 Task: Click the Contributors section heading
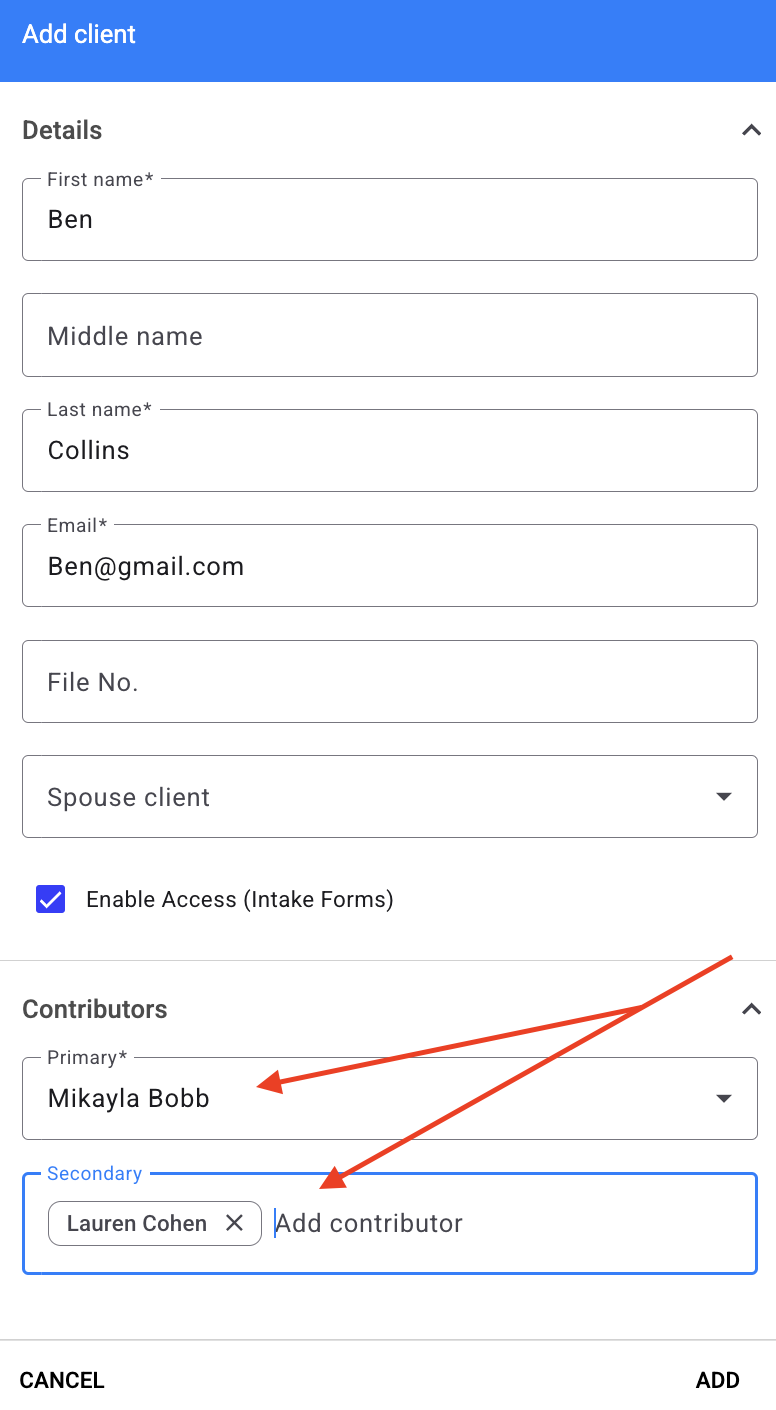tap(95, 1009)
